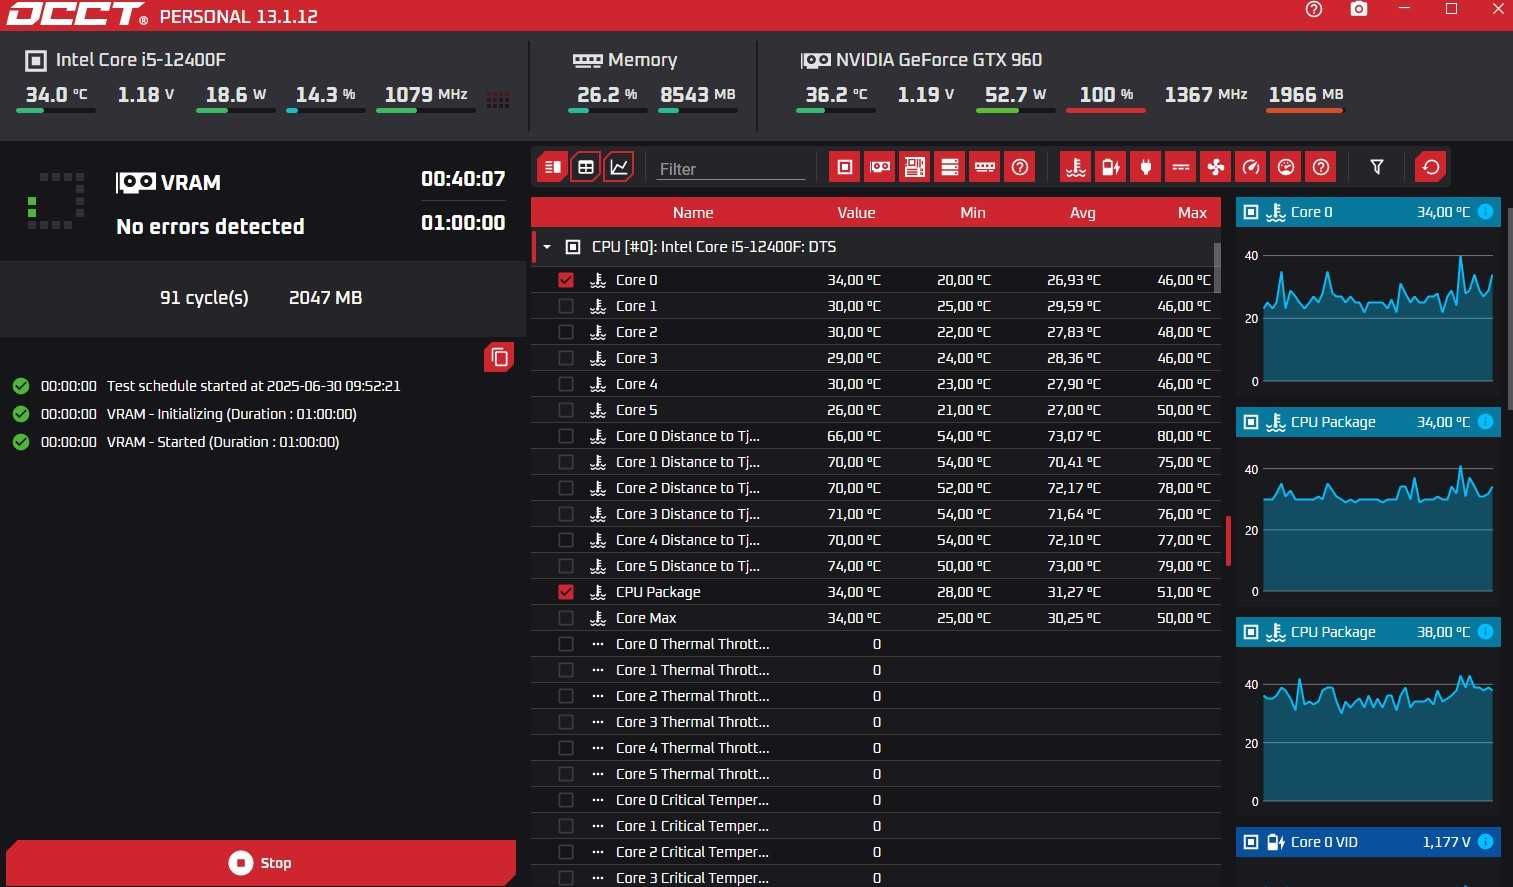Click the funnel filter icon
The height and width of the screenshot is (887, 1513).
click(x=1377, y=167)
